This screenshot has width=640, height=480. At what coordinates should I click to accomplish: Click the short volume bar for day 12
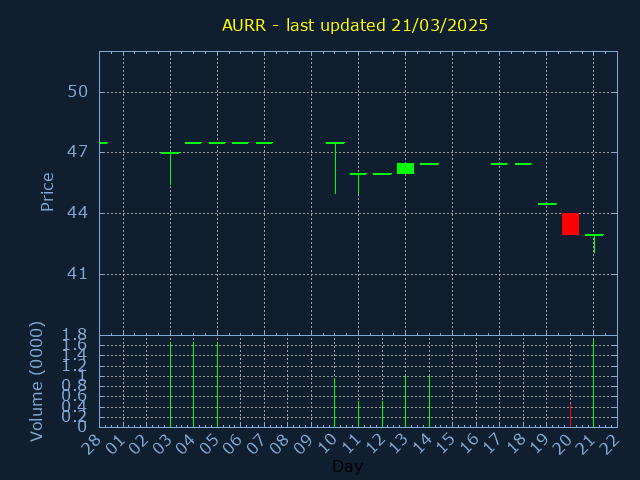pos(382,414)
